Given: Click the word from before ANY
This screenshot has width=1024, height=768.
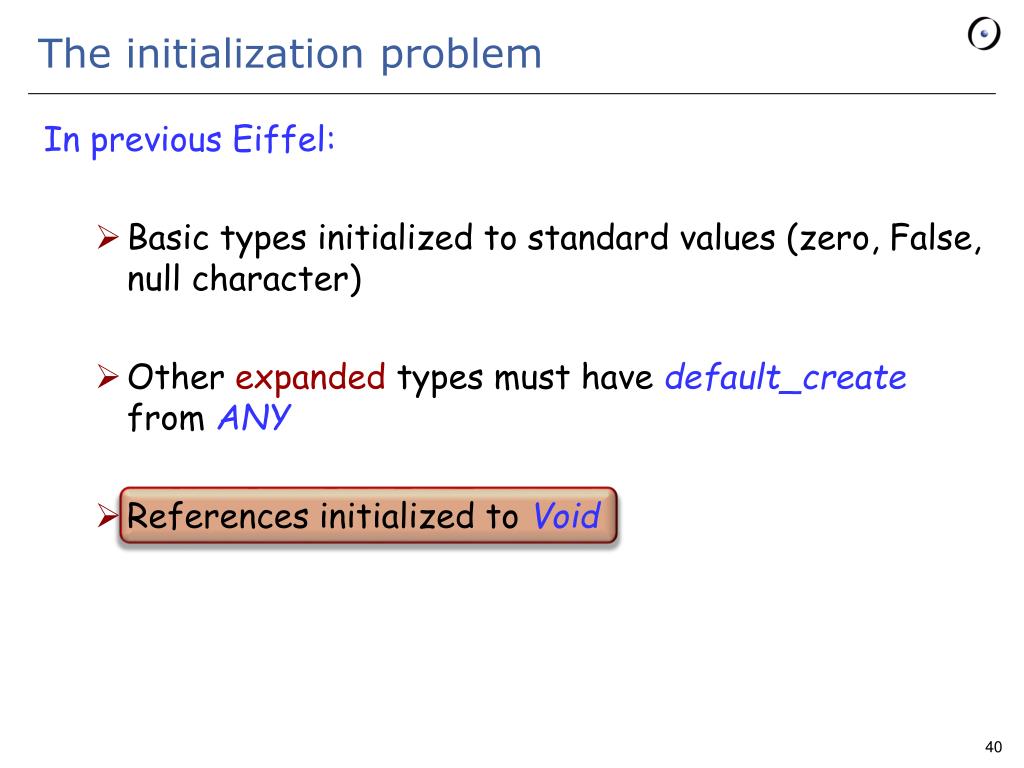Looking at the screenshot, I should point(166,418).
